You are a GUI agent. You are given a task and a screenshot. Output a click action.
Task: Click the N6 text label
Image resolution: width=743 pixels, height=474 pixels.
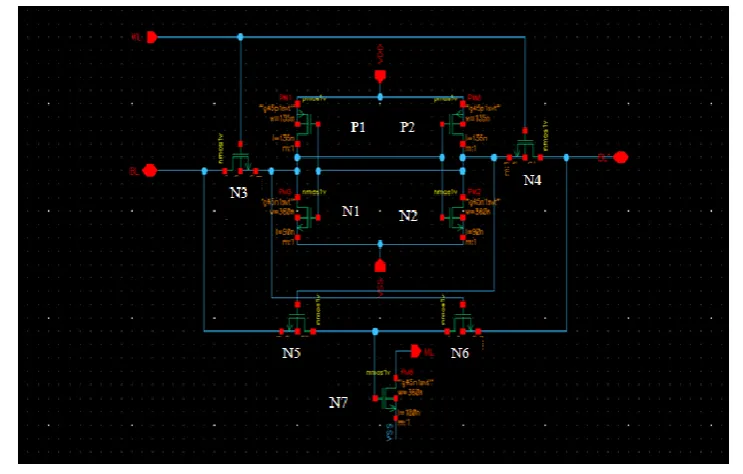pos(460,353)
